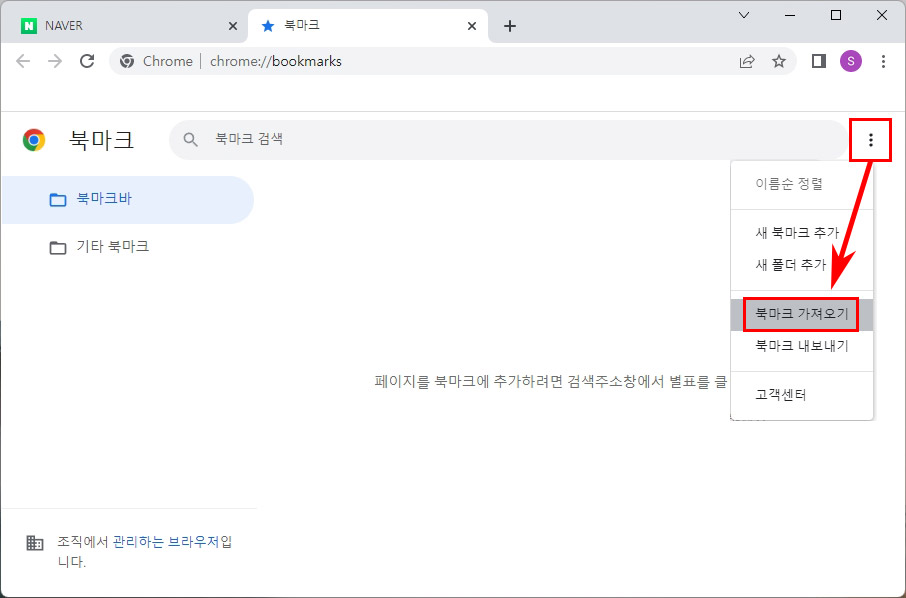Click the bookmark star in the address bar

click(x=779, y=61)
